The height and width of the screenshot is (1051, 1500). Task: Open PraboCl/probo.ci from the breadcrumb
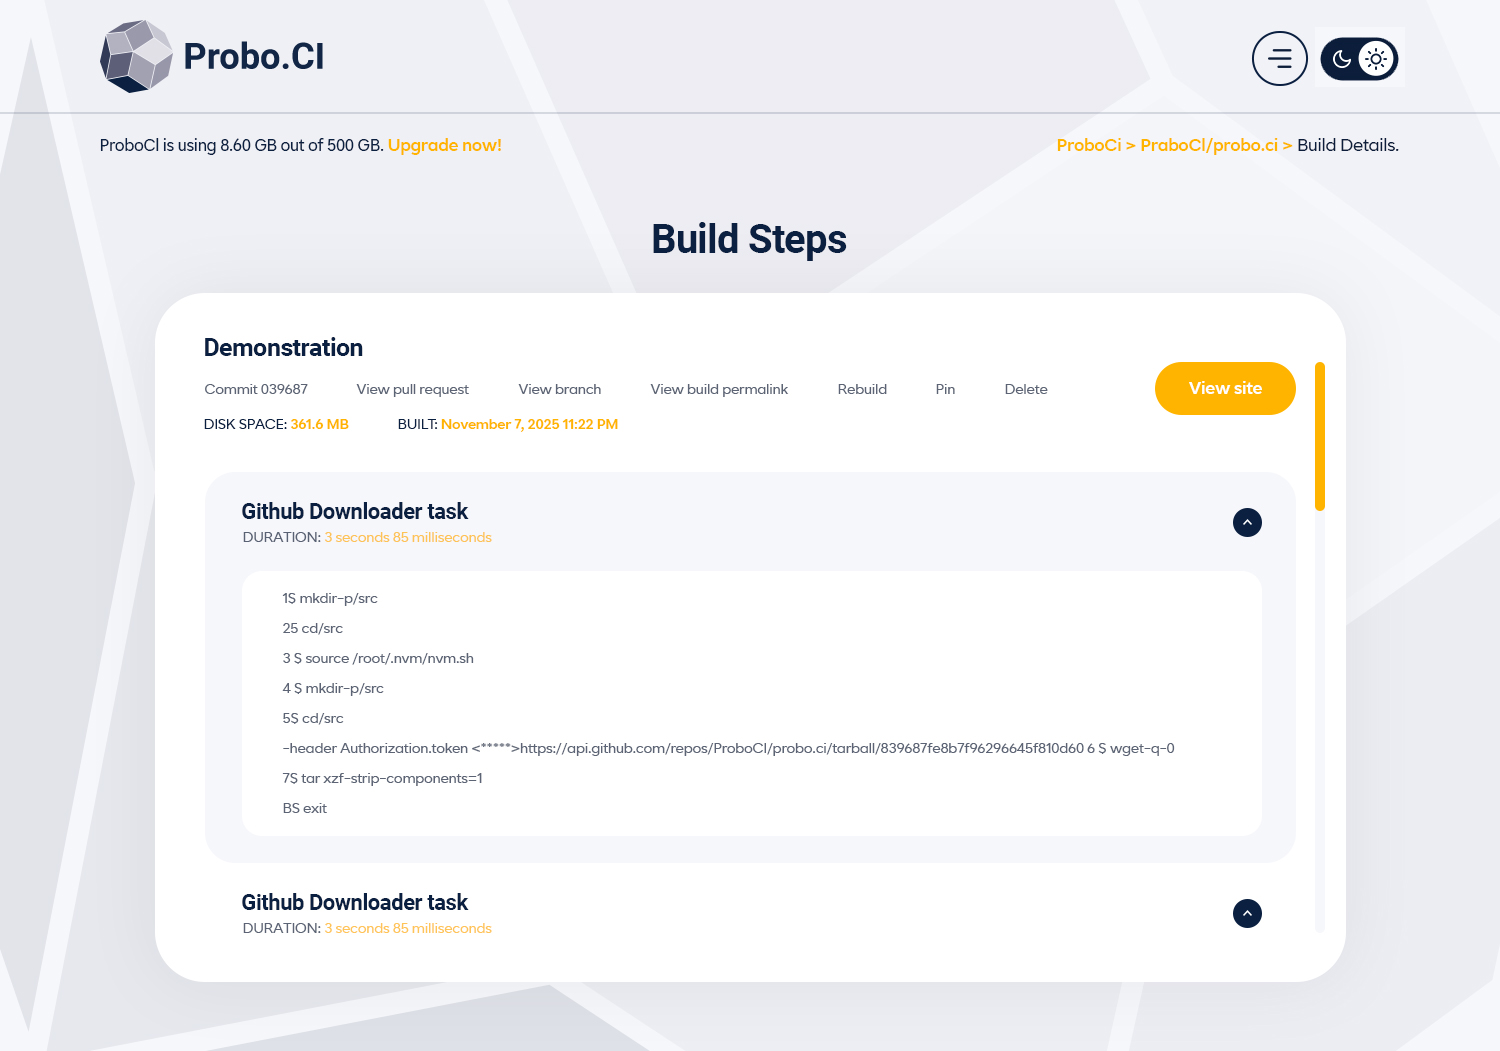point(1209,145)
